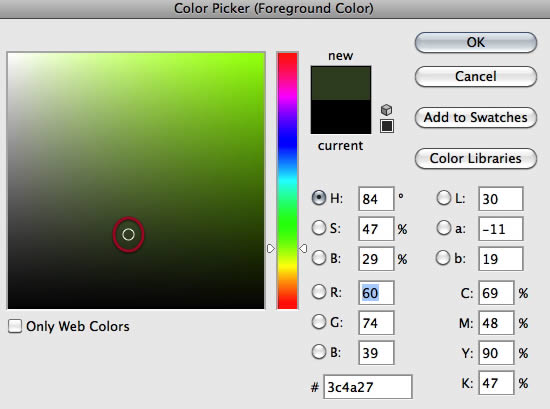Select the Lab a channel radio button
The width and height of the screenshot is (550, 409).
444,228
